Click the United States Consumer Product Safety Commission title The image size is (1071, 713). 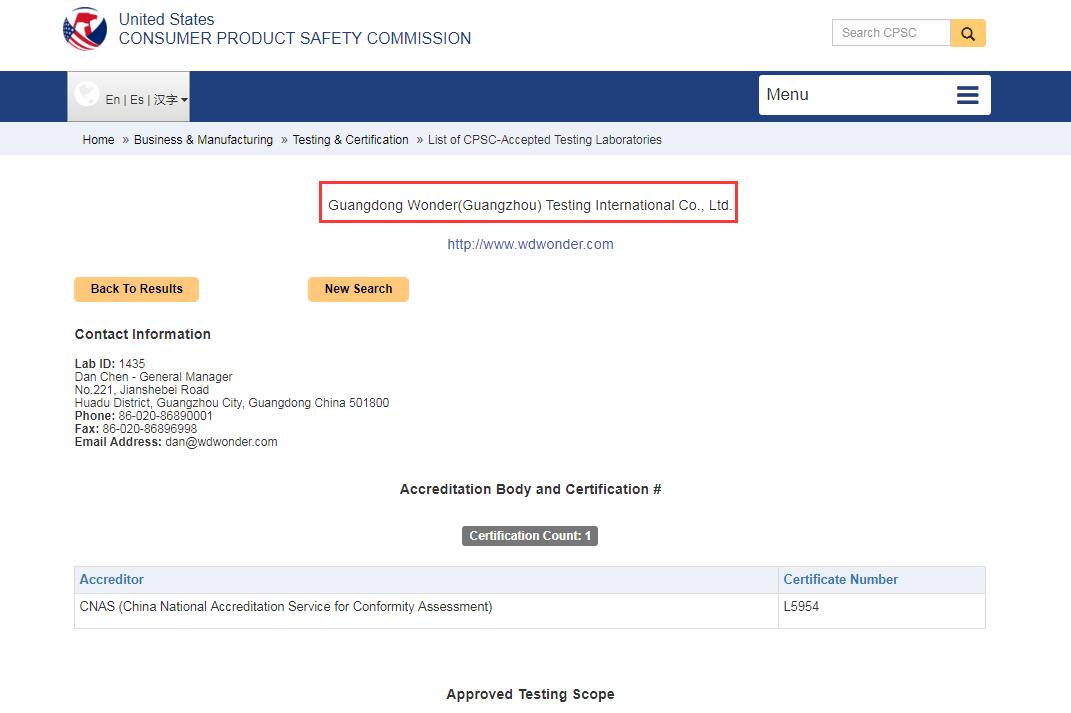click(294, 29)
